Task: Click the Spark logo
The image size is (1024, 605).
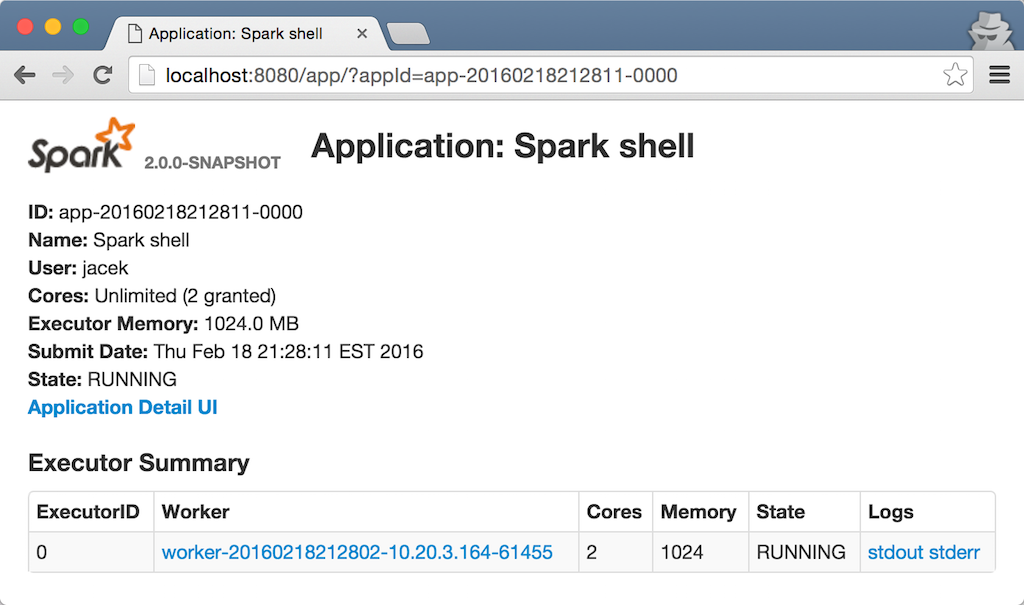Action: pyautogui.click(x=80, y=145)
